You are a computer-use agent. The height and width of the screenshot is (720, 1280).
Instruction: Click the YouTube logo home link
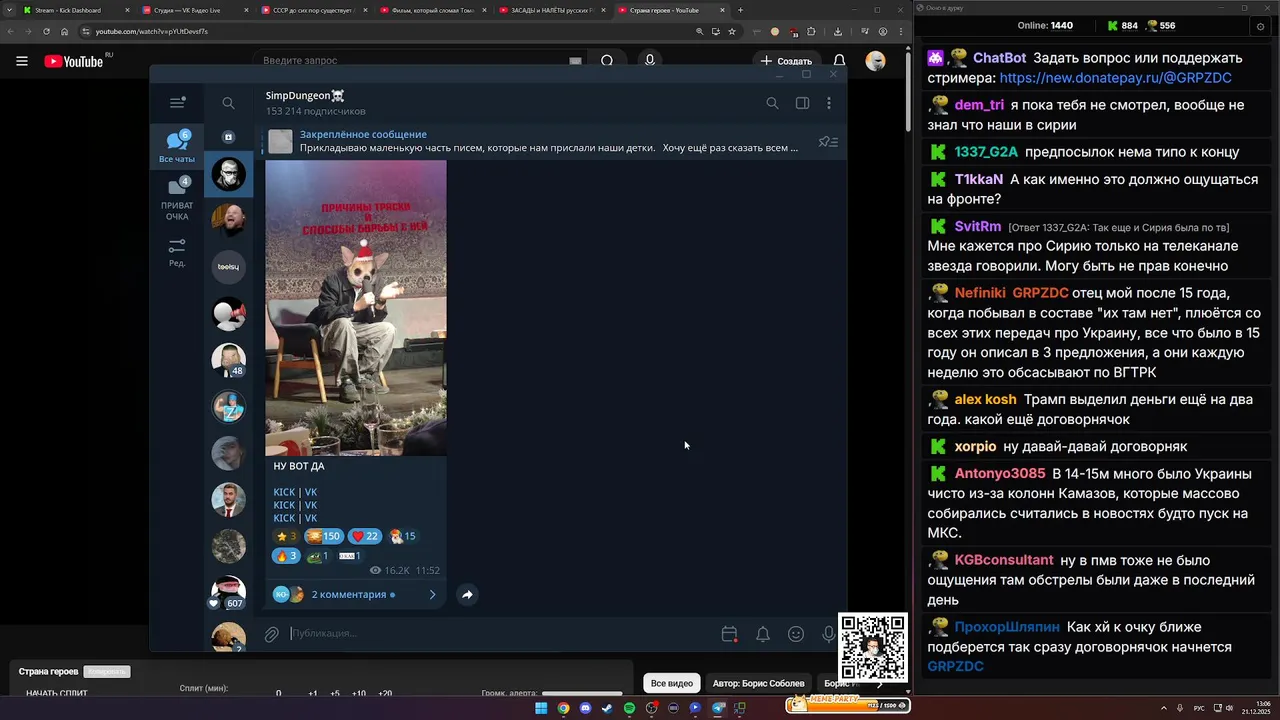[x=74, y=61]
